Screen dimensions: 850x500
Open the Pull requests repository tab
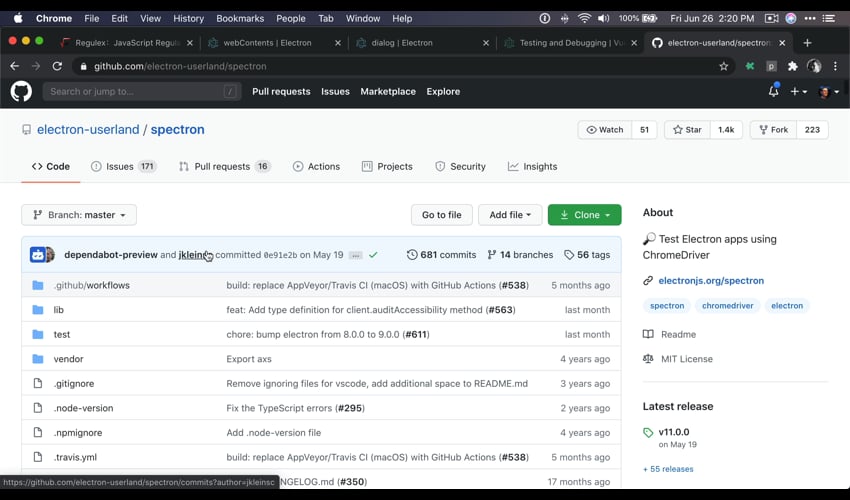click(x=224, y=166)
